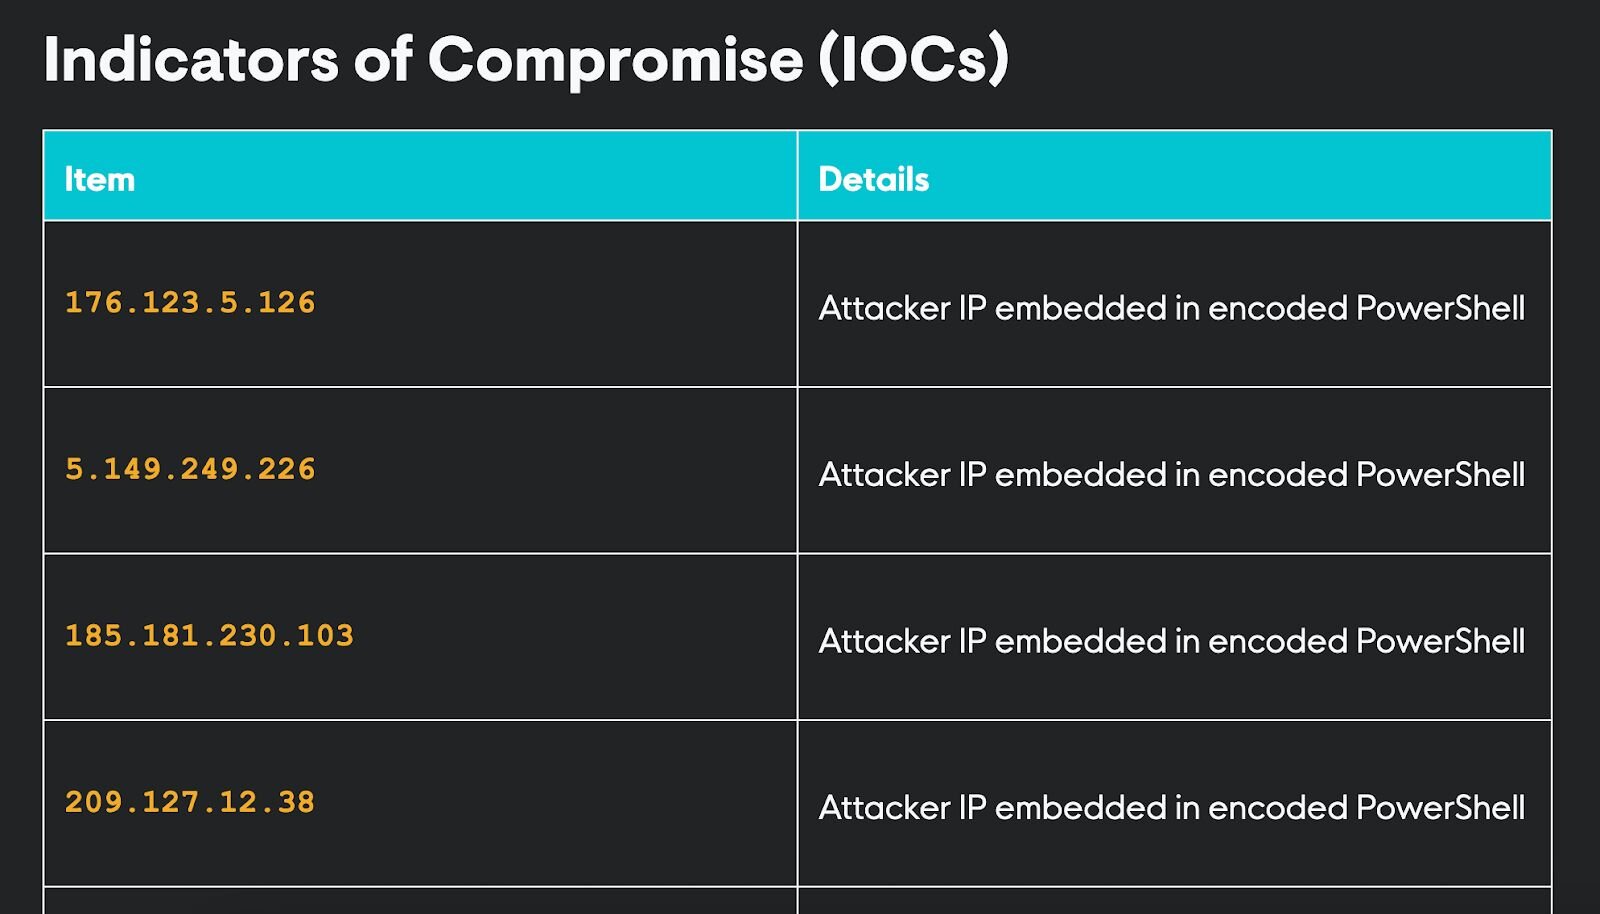The width and height of the screenshot is (1600, 914).
Task: Click the word PowerShell in third row
Action: 1441,641
